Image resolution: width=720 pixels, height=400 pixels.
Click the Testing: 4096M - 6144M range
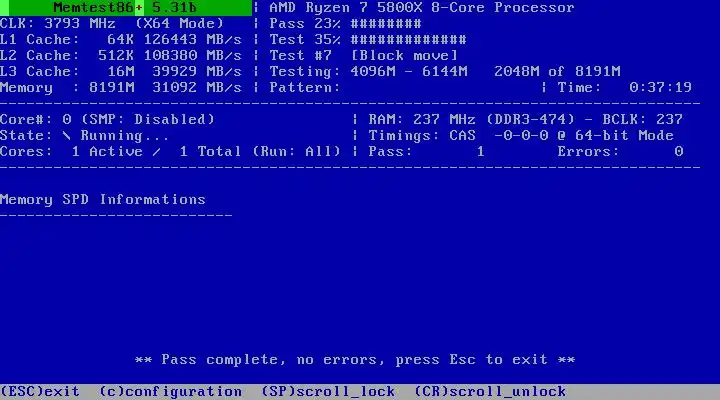tap(368, 72)
